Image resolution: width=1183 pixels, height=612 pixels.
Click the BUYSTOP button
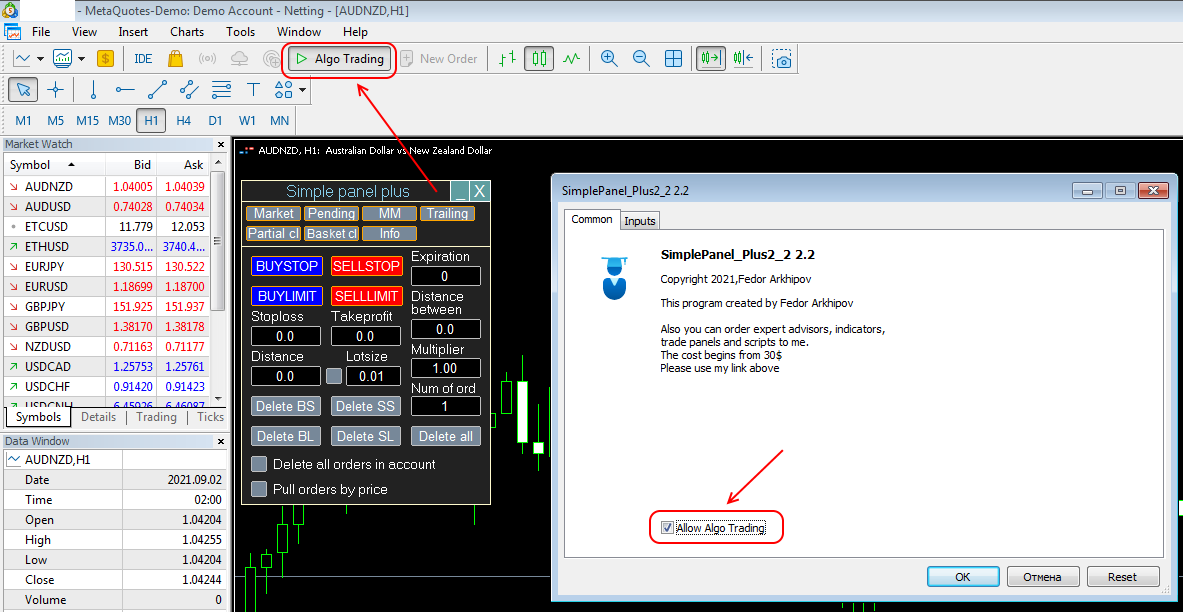click(287, 266)
